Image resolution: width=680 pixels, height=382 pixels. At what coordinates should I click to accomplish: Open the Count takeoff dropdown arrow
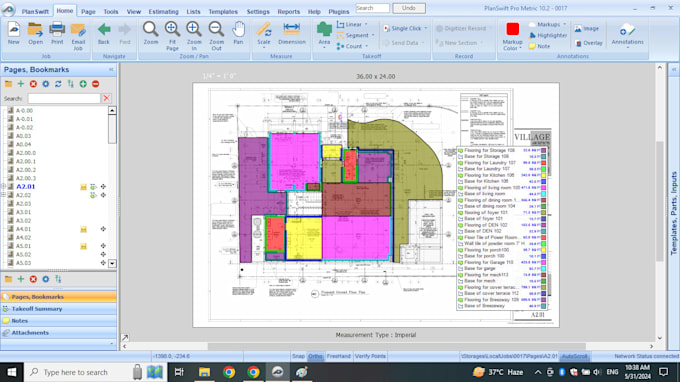pos(366,46)
